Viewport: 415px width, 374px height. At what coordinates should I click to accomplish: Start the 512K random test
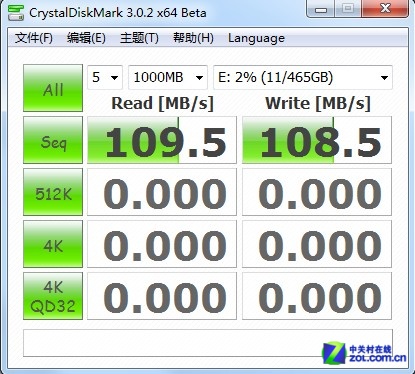coord(53,192)
